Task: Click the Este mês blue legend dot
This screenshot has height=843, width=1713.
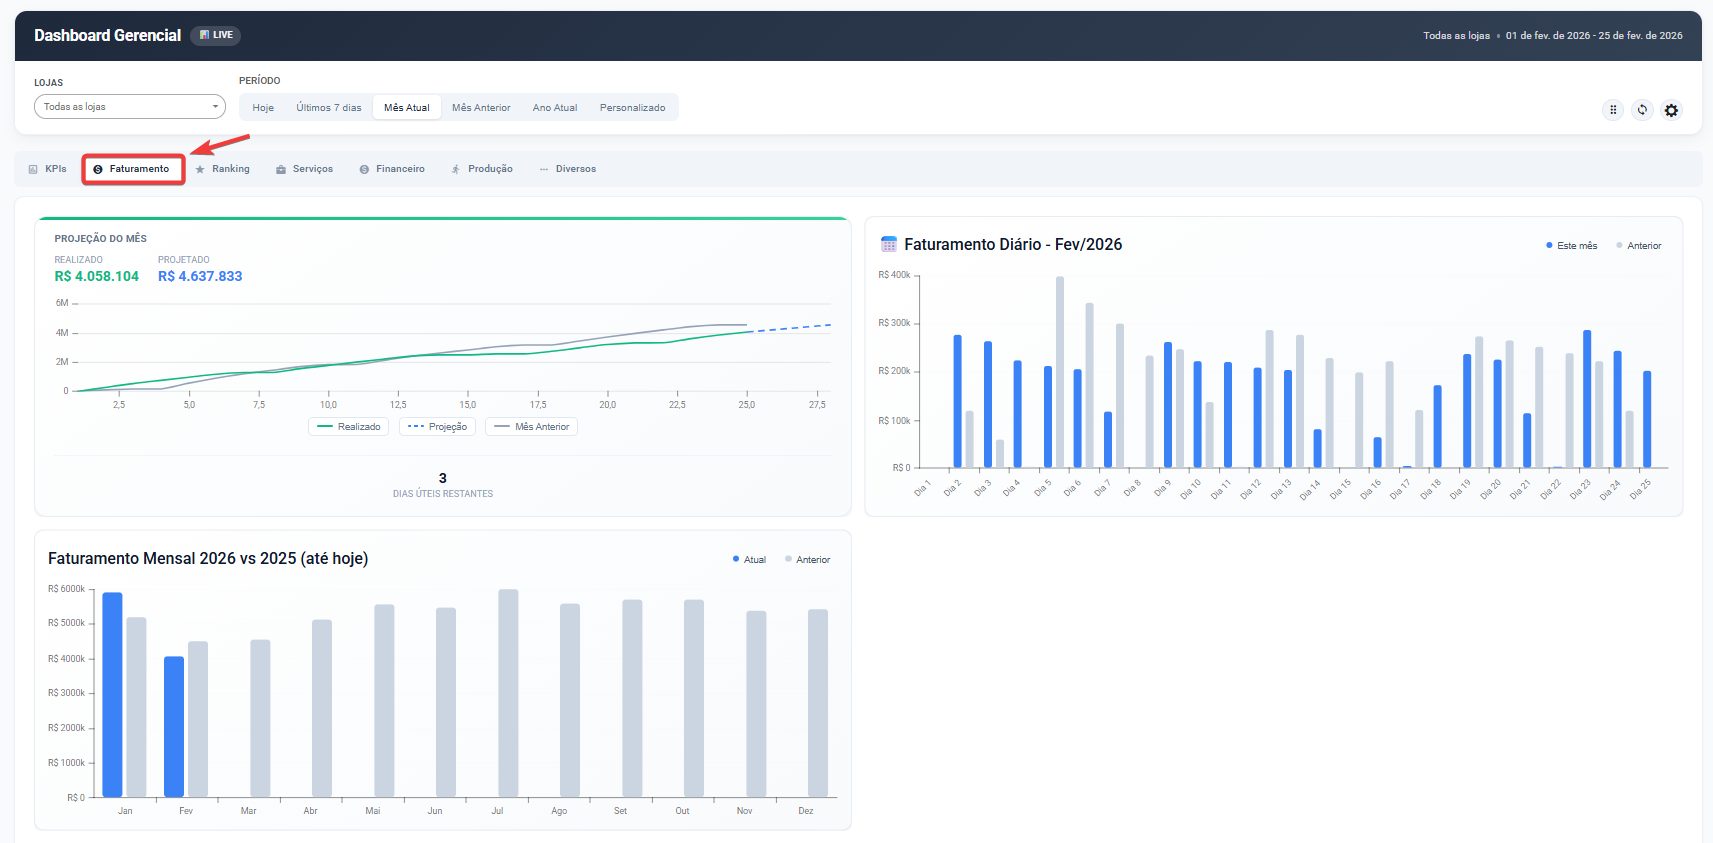Action: point(1549,245)
